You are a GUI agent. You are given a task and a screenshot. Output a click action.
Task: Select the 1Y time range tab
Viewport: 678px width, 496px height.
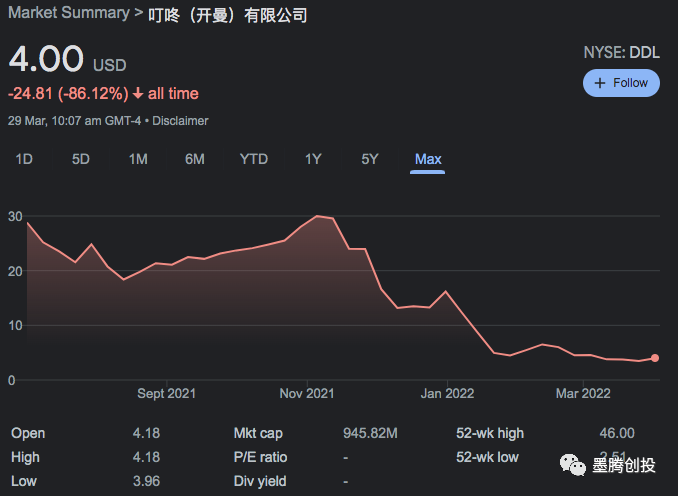tap(313, 159)
